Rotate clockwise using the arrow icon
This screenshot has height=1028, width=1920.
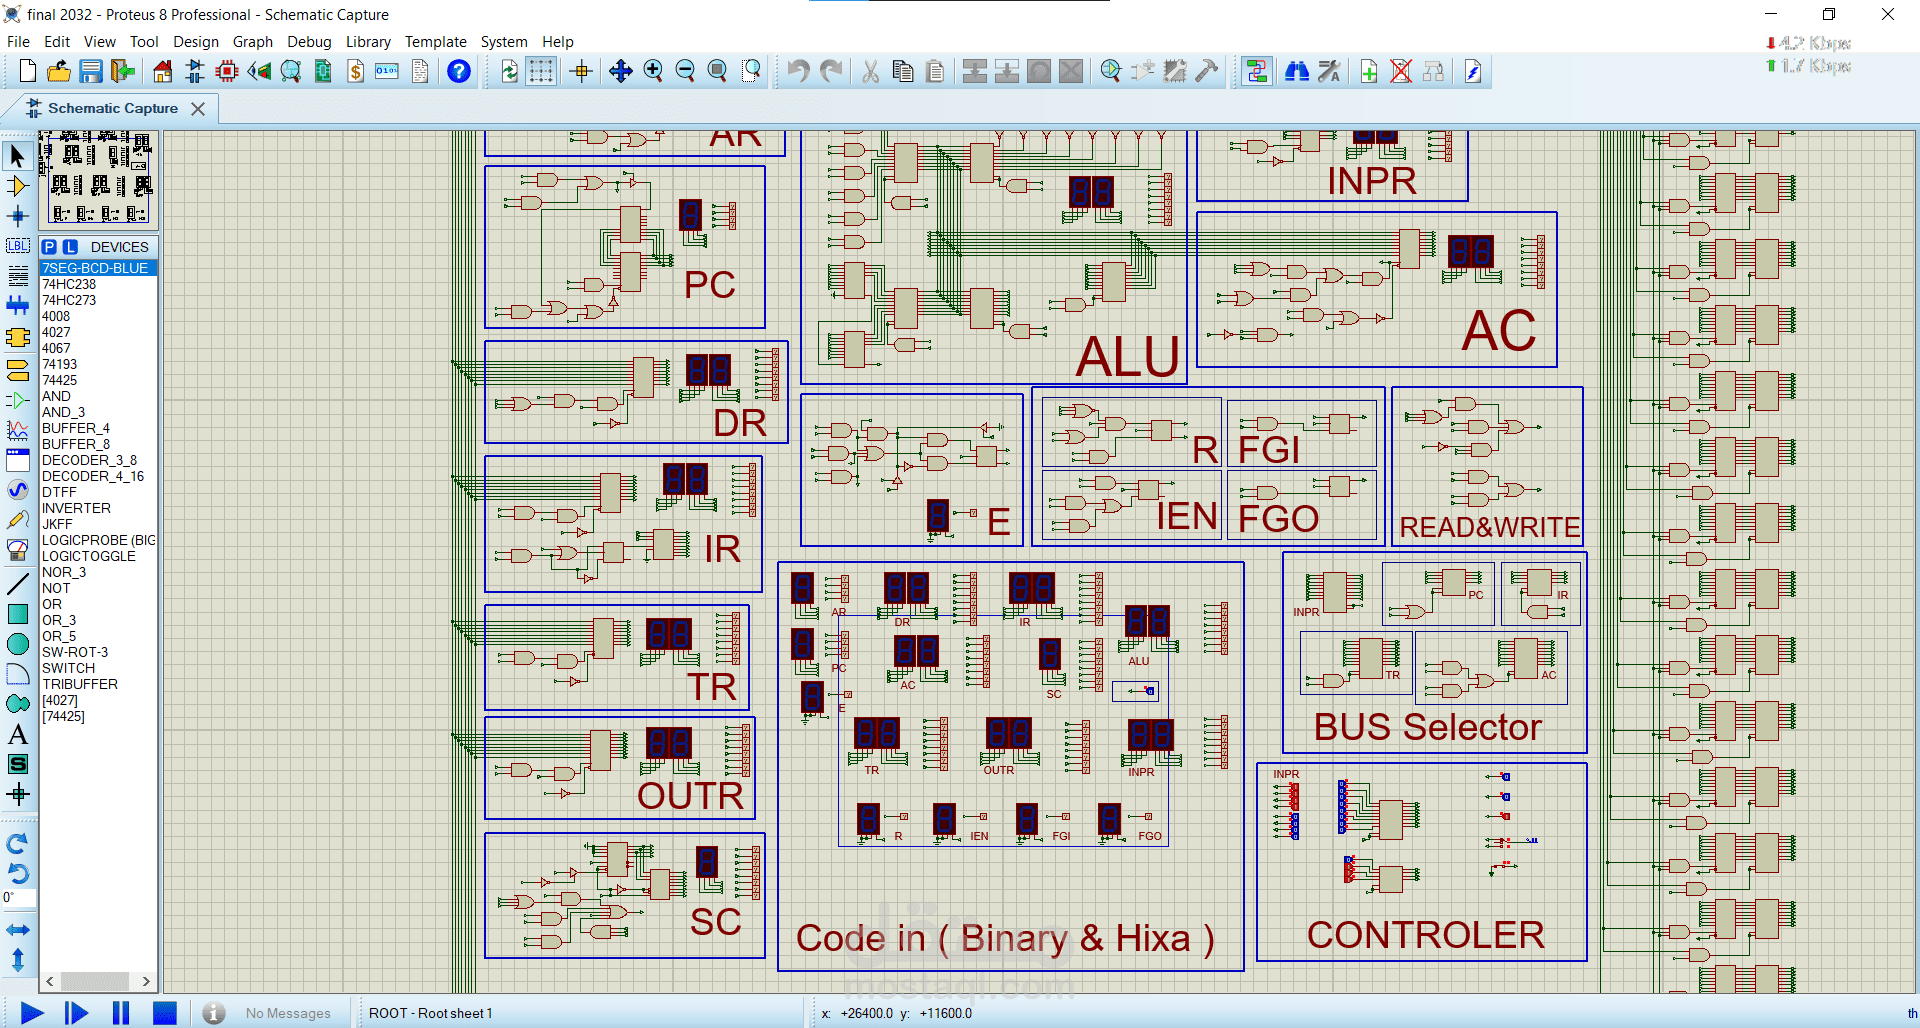click(18, 843)
